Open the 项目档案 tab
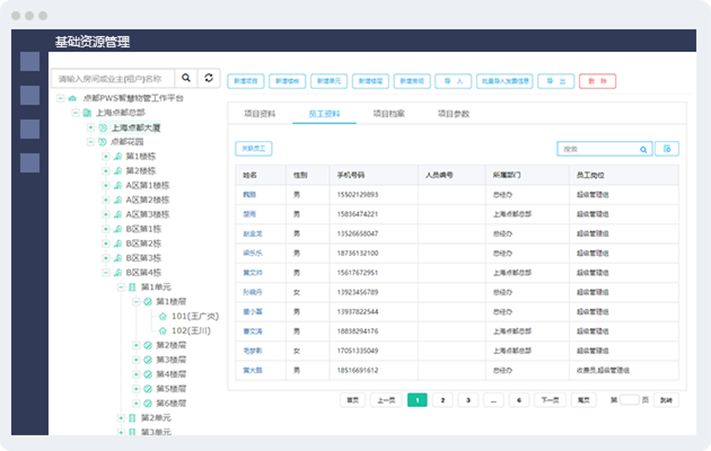 389,114
